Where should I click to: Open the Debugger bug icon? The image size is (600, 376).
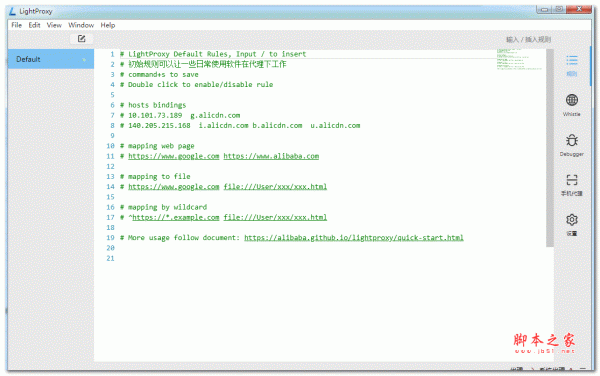pos(572,140)
